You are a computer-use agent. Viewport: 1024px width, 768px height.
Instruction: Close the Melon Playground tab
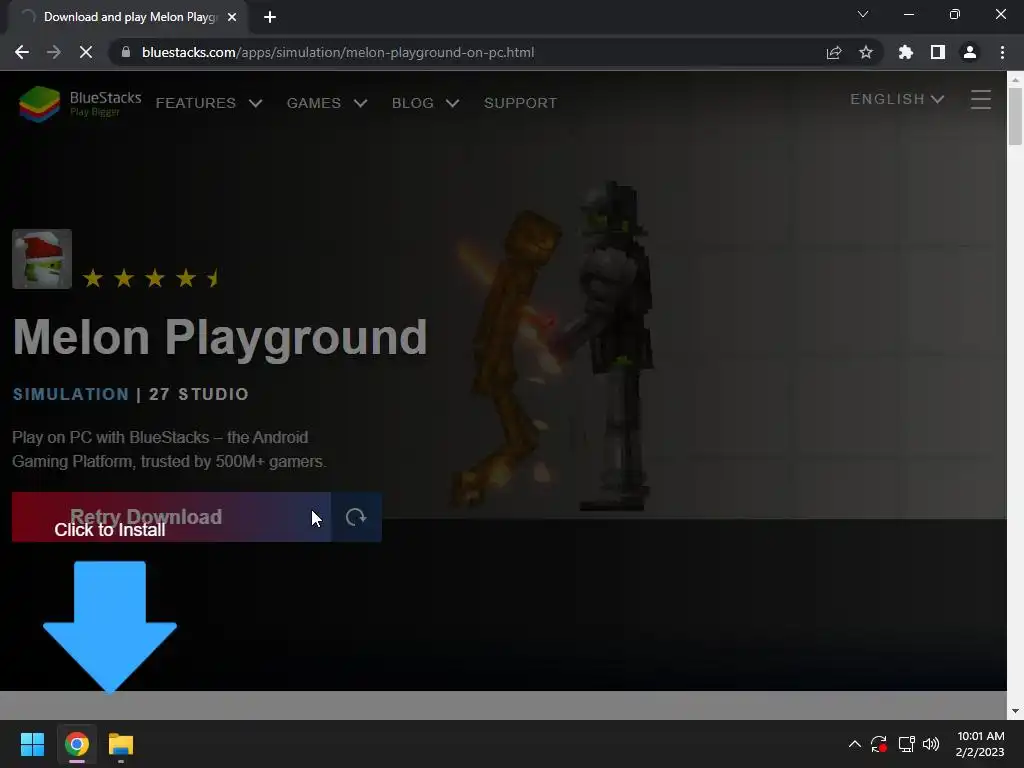pos(232,17)
